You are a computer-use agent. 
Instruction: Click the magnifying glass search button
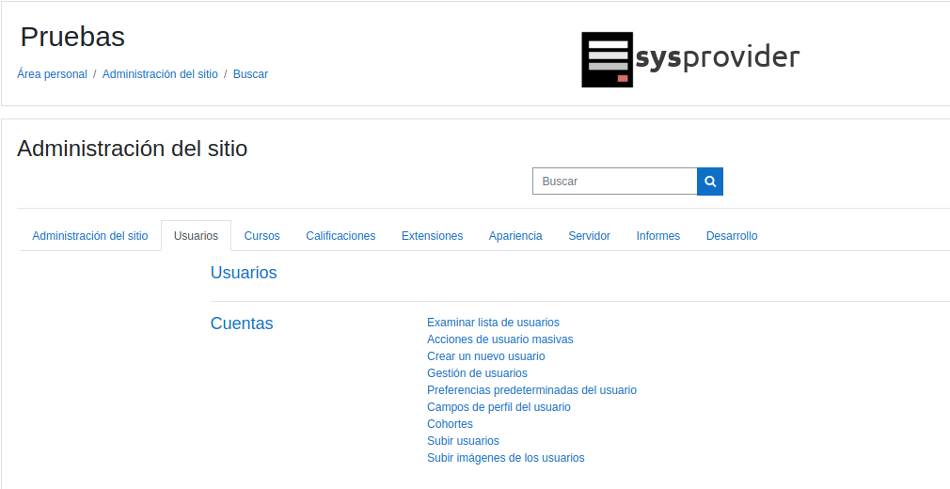click(x=710, y=182)
